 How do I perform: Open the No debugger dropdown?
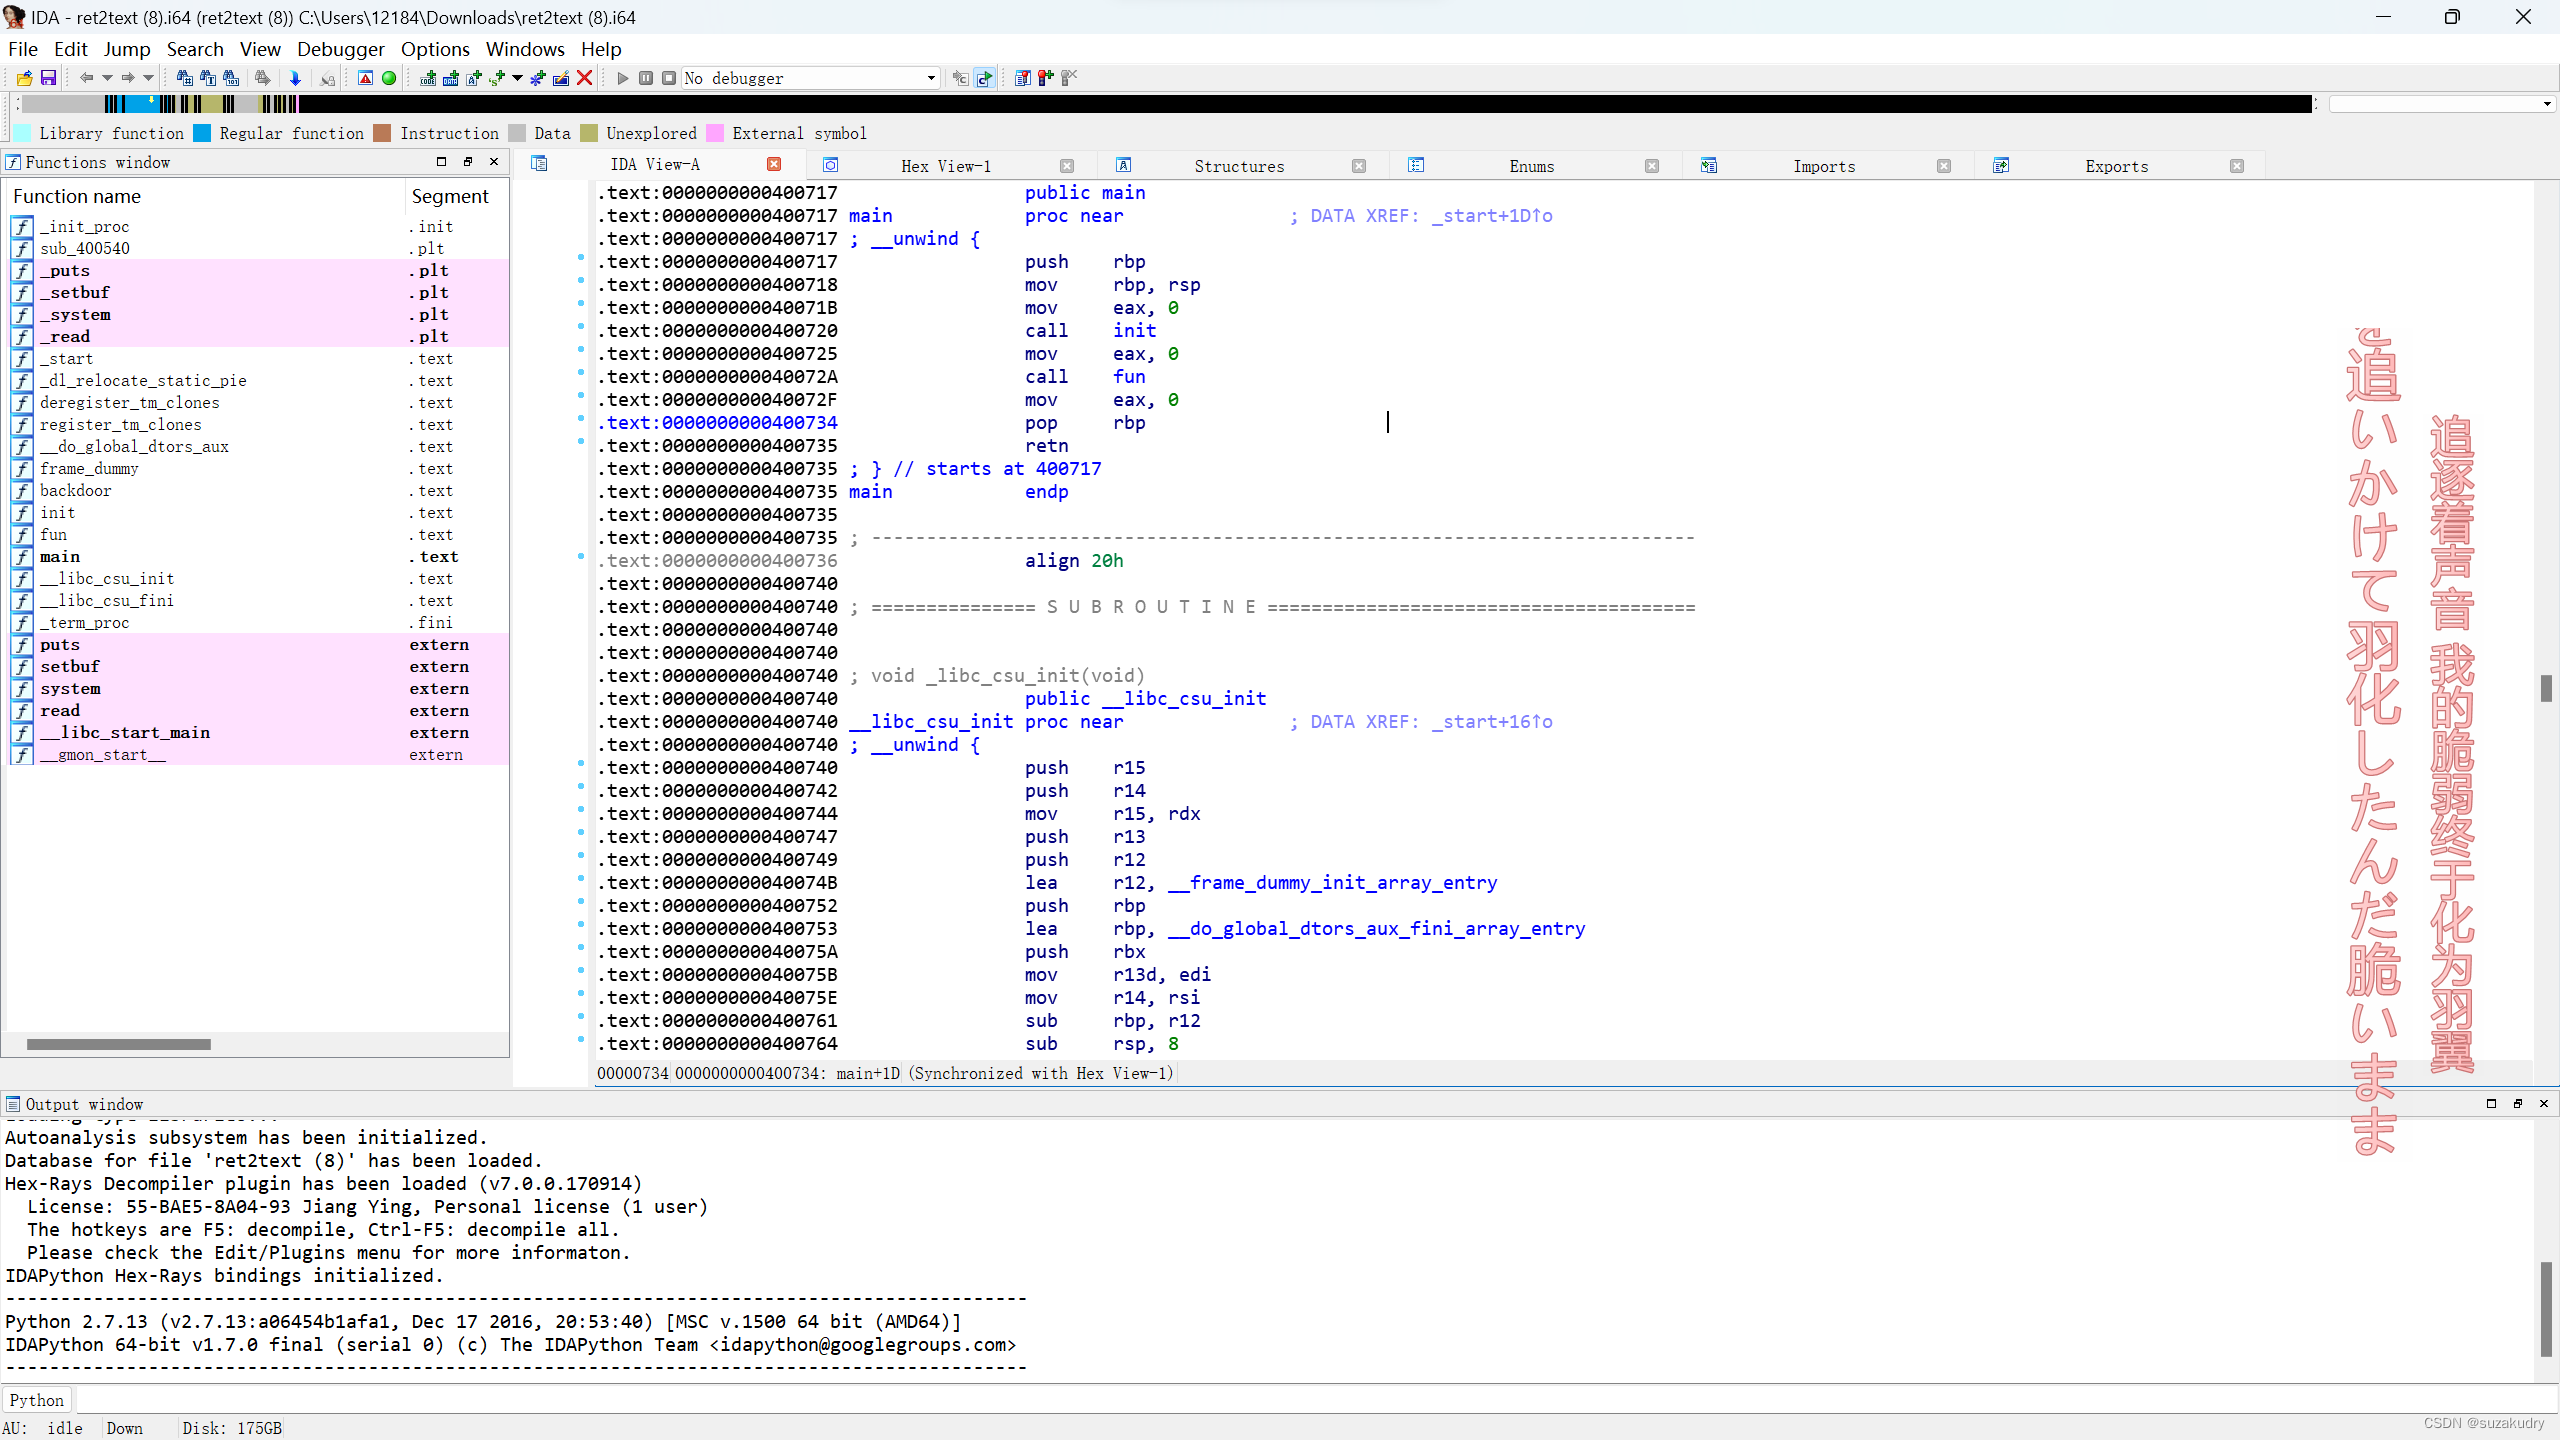930,78
